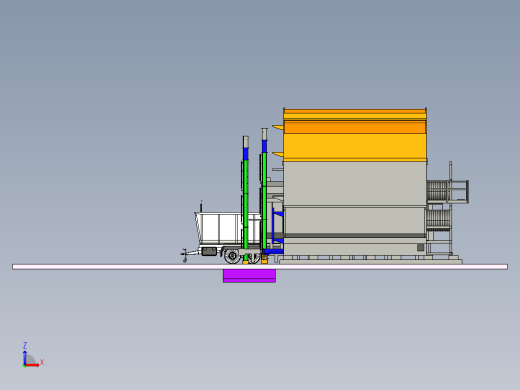Select the trailer's front wheel
Viewport: 520px width, 390px height.
point(232,256)
